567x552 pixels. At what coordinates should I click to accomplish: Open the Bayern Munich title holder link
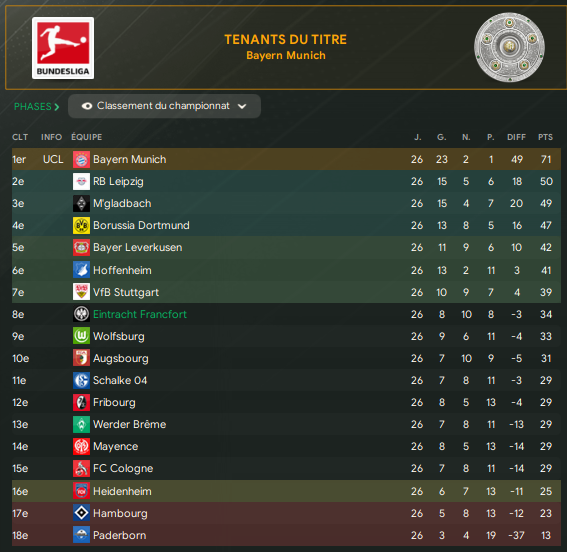tap(286, 55)
